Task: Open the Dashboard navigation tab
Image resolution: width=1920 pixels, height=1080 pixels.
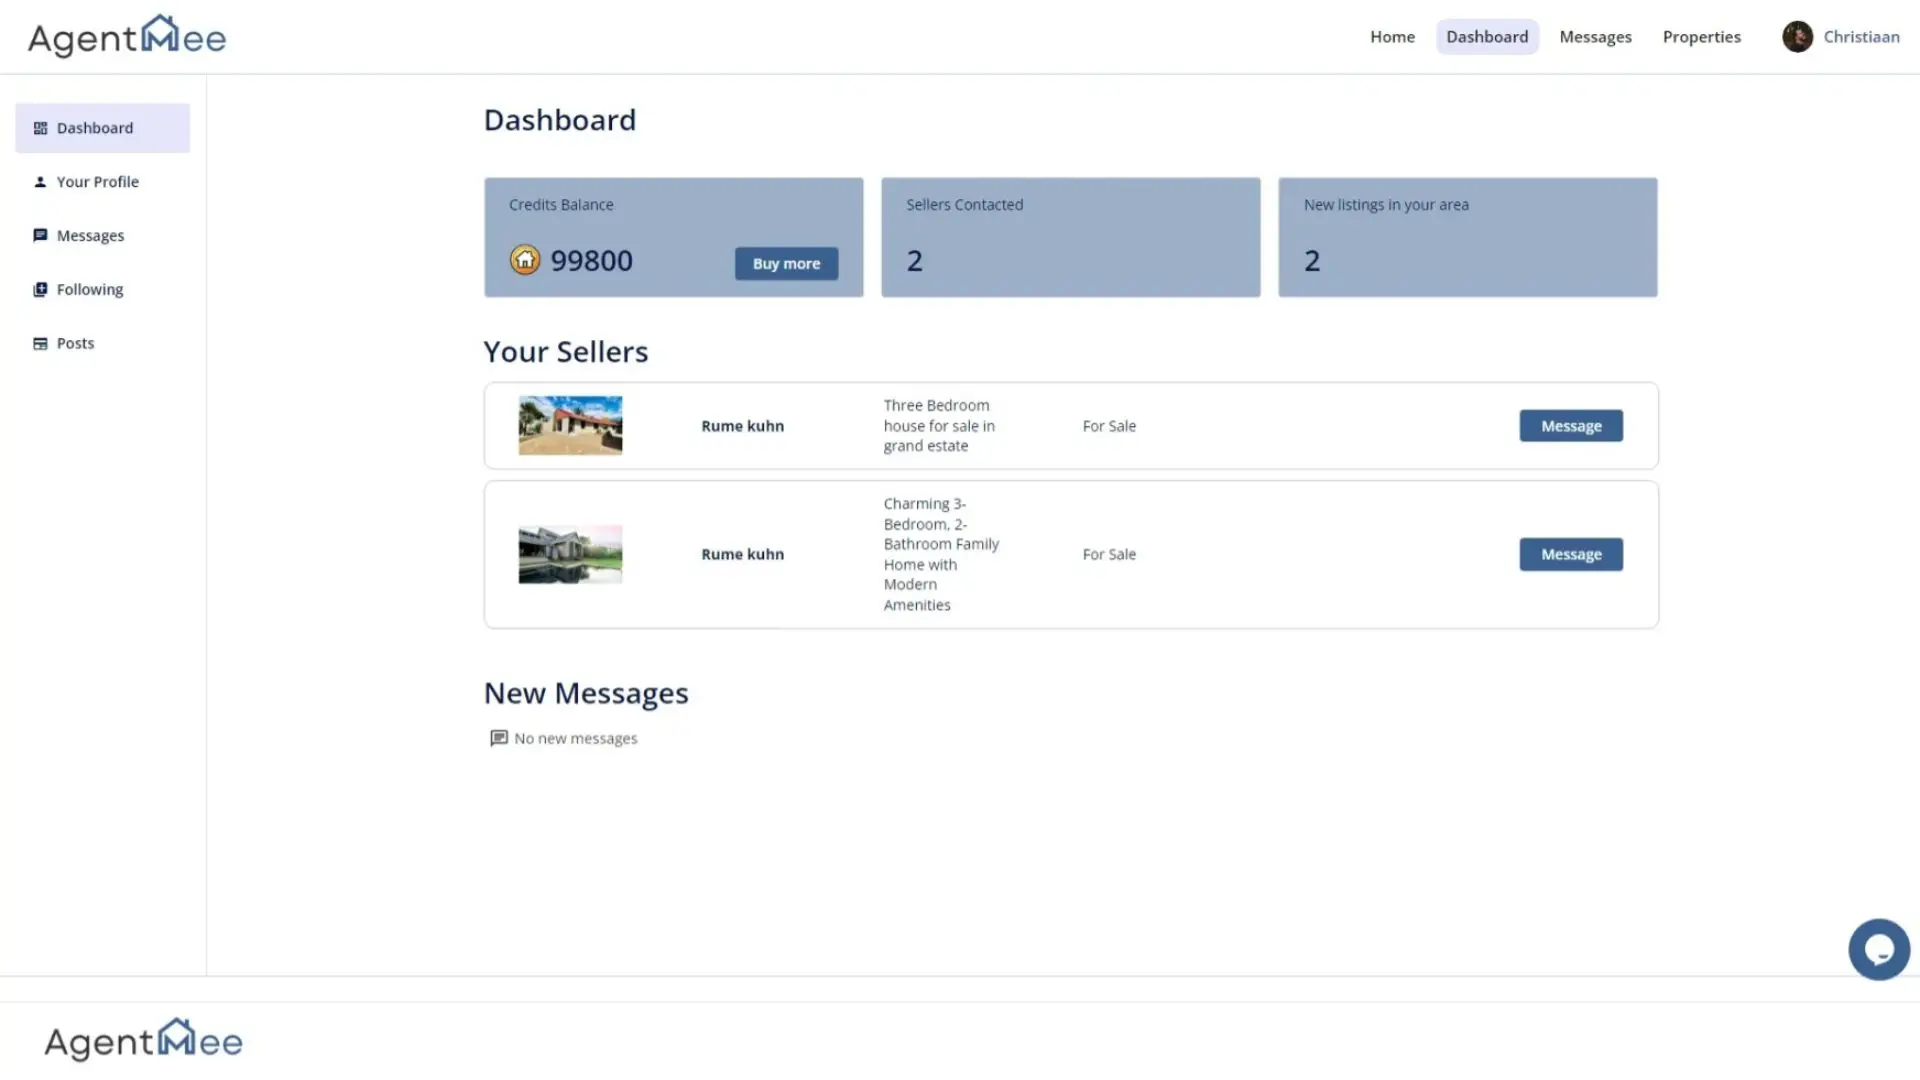Action: [1486, 36]
